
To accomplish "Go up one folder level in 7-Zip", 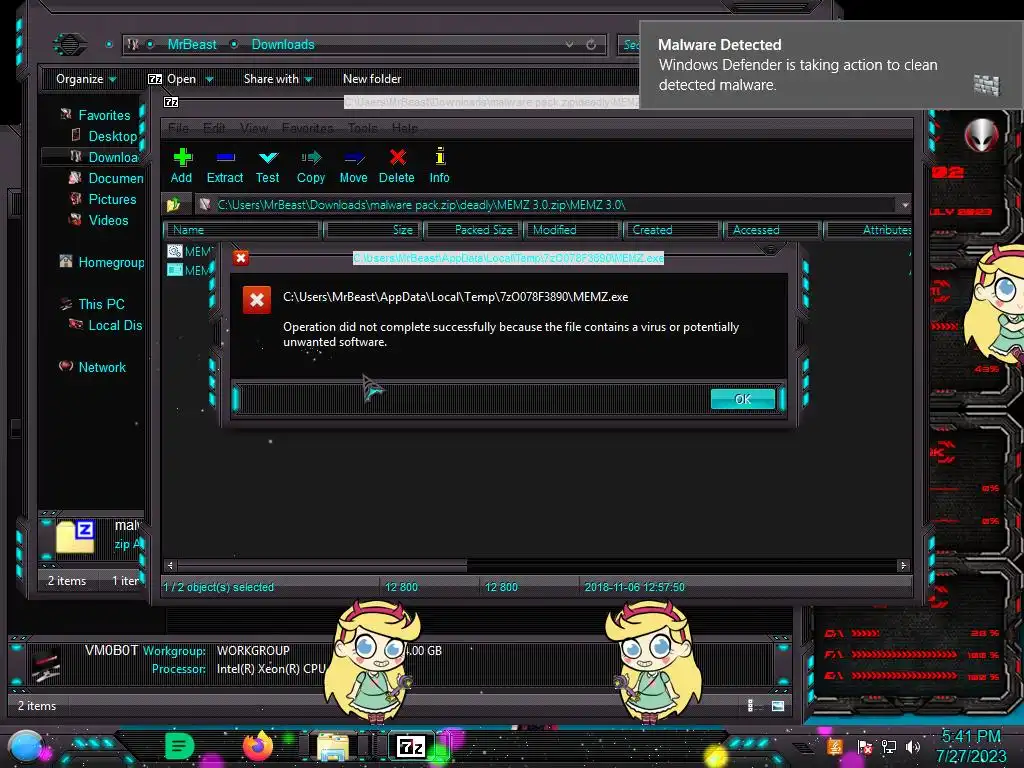I will (174, 204).
